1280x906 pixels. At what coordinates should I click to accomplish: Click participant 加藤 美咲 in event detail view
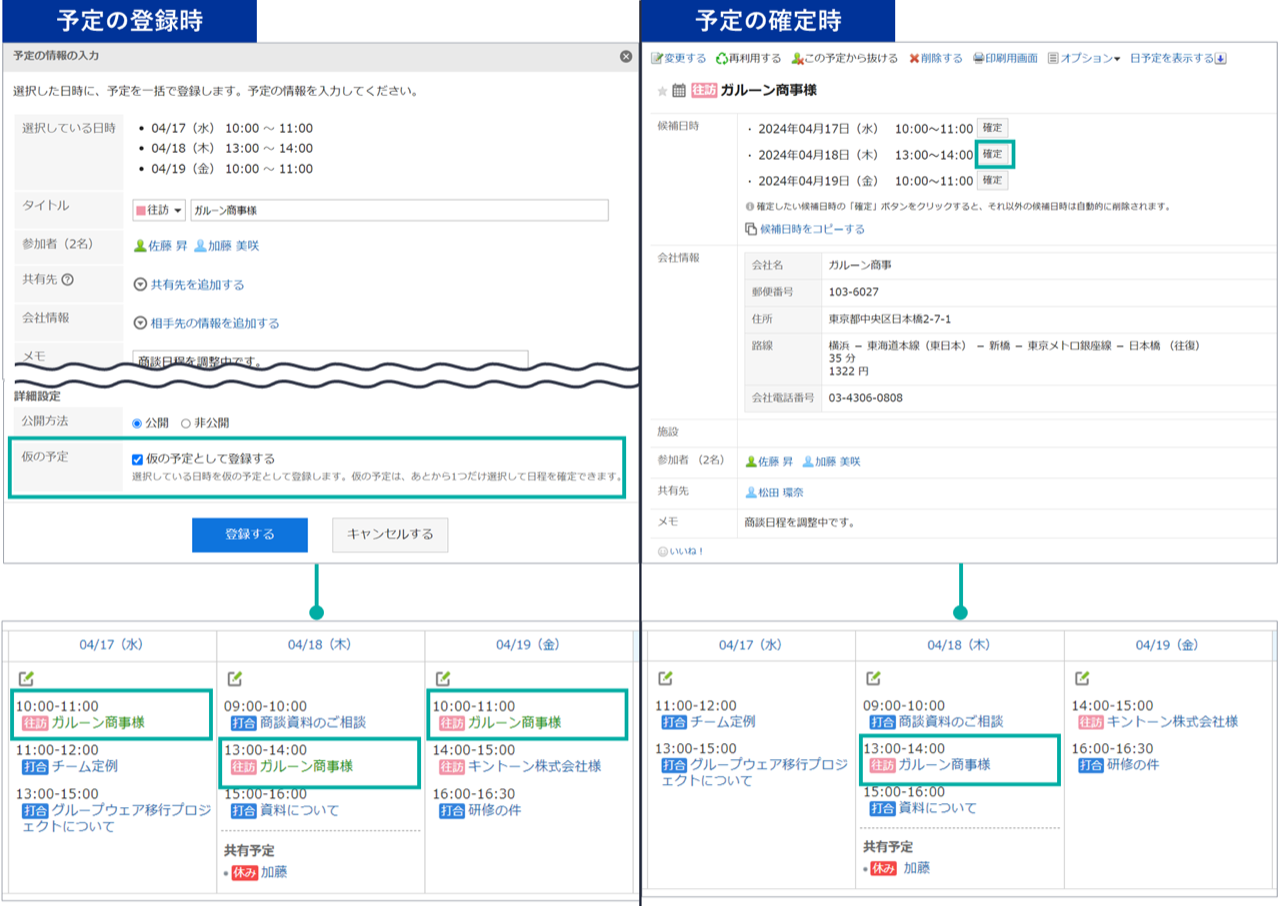click(x=831, y=462)
